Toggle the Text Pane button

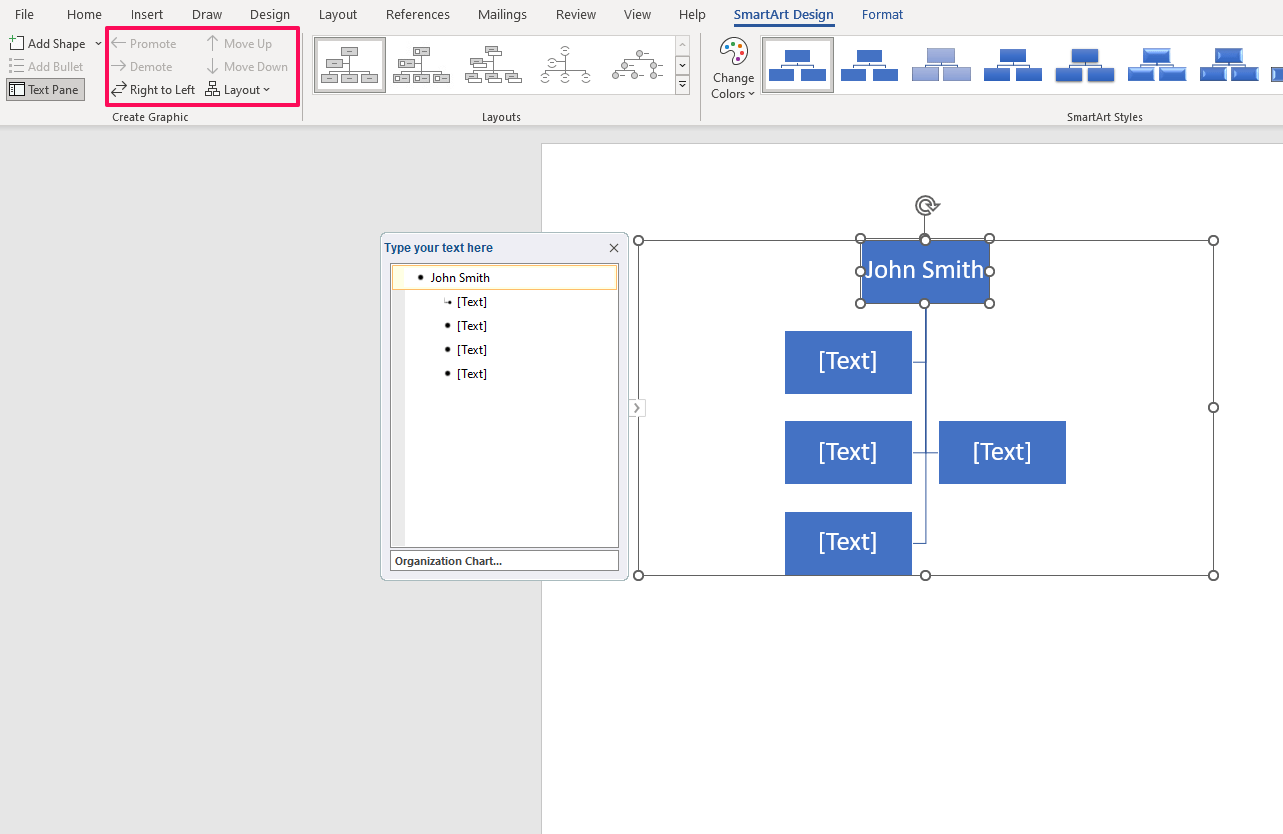point(44,90)
